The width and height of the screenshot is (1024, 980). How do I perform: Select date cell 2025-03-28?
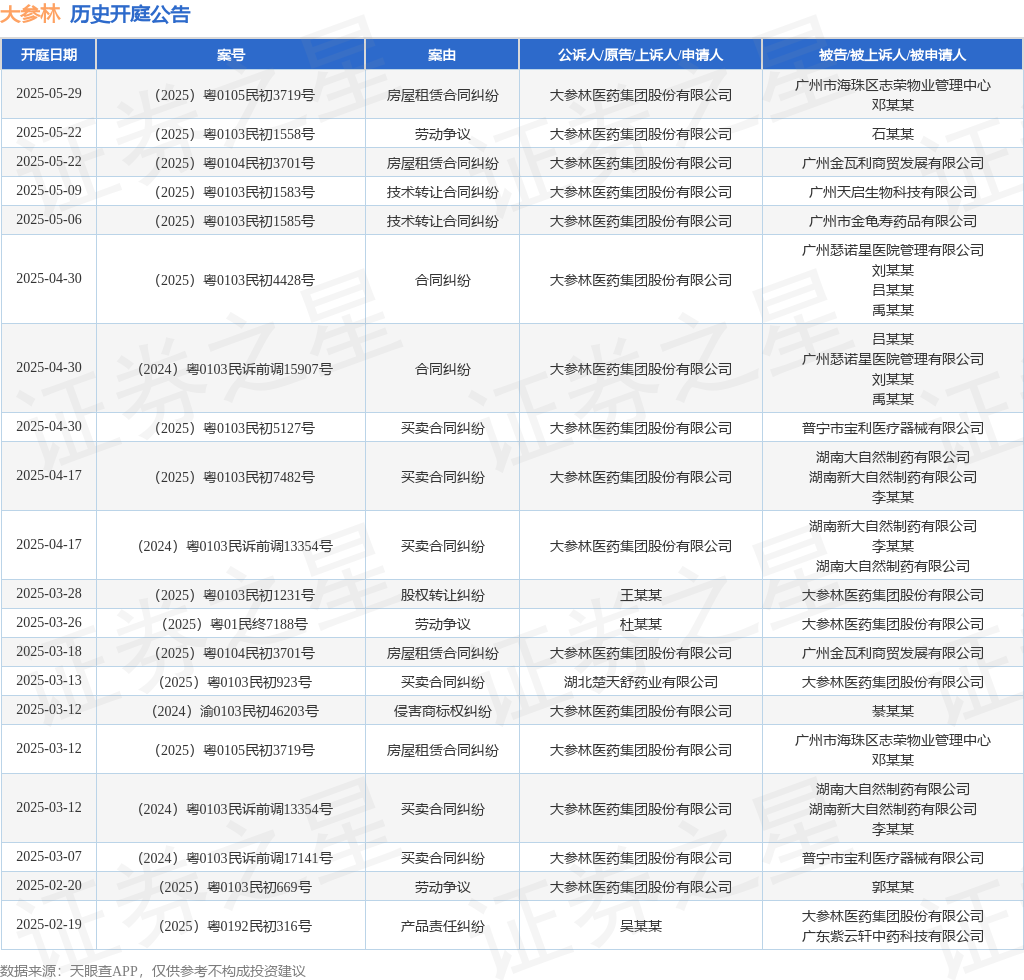(x=49, y=593)
